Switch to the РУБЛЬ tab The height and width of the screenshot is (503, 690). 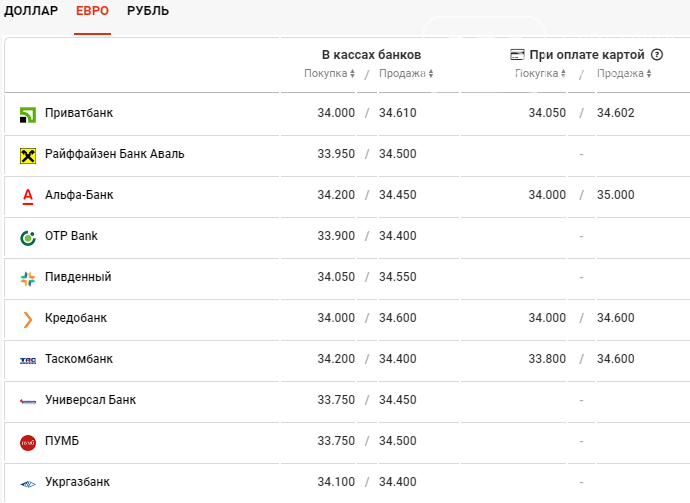click(x=148, y=11)
